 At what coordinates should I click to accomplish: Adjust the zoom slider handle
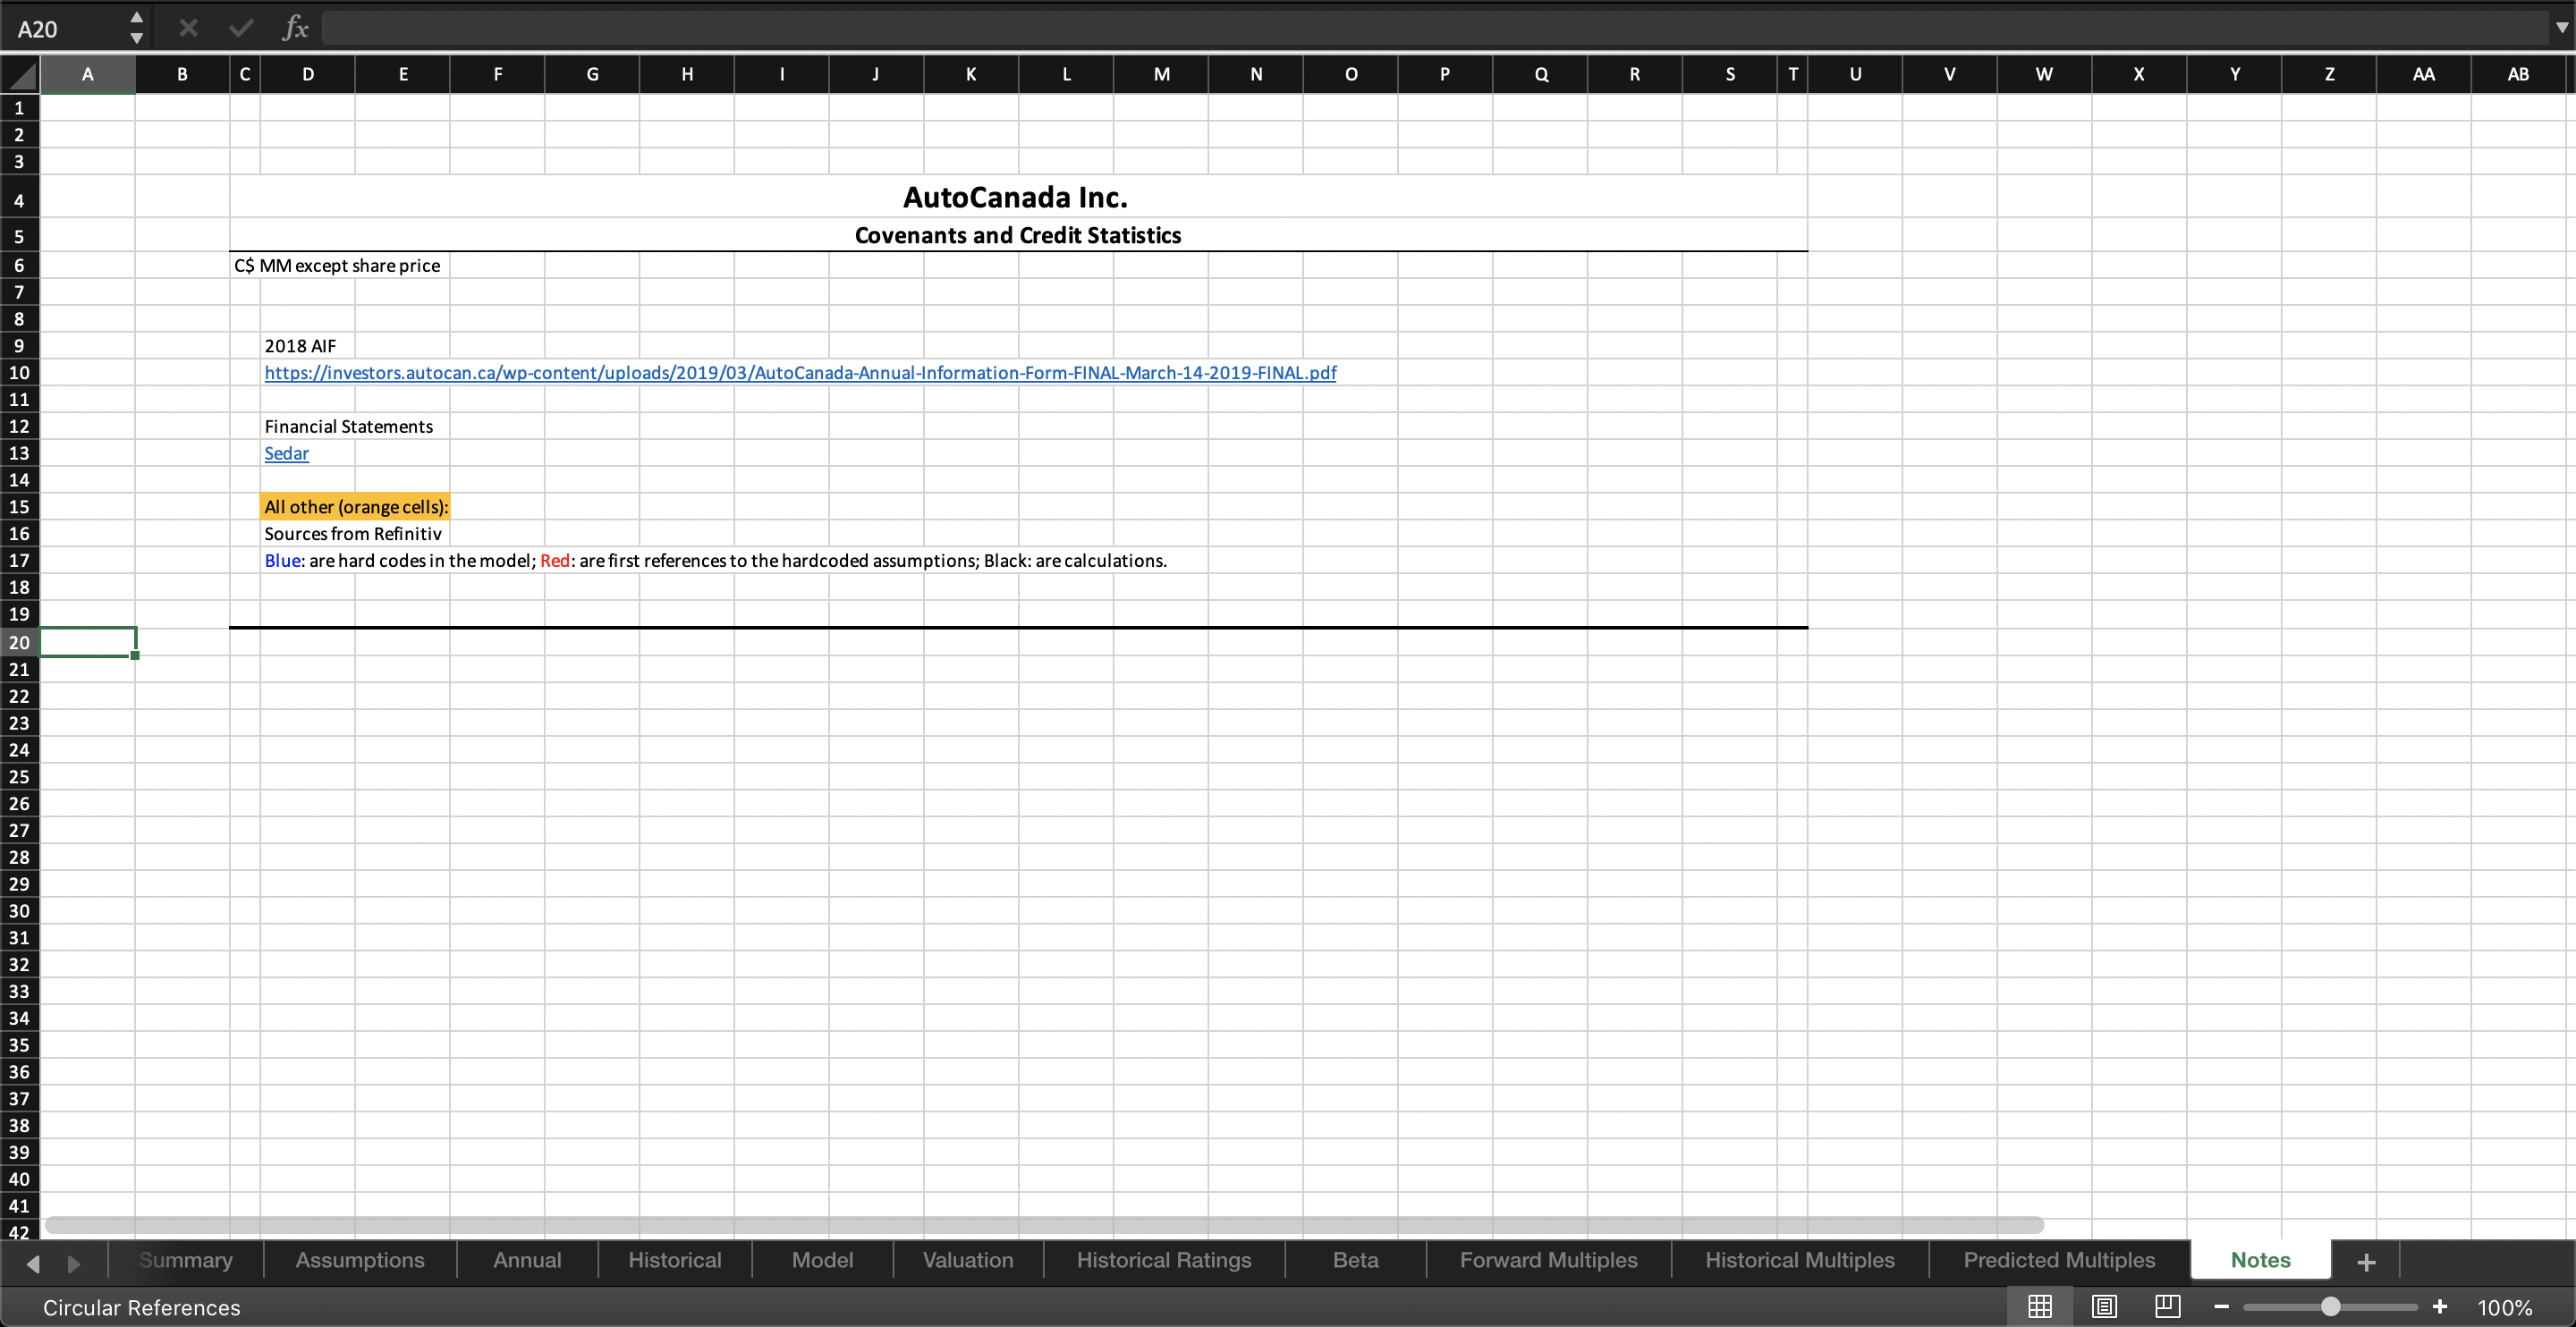(2331, 1306)
